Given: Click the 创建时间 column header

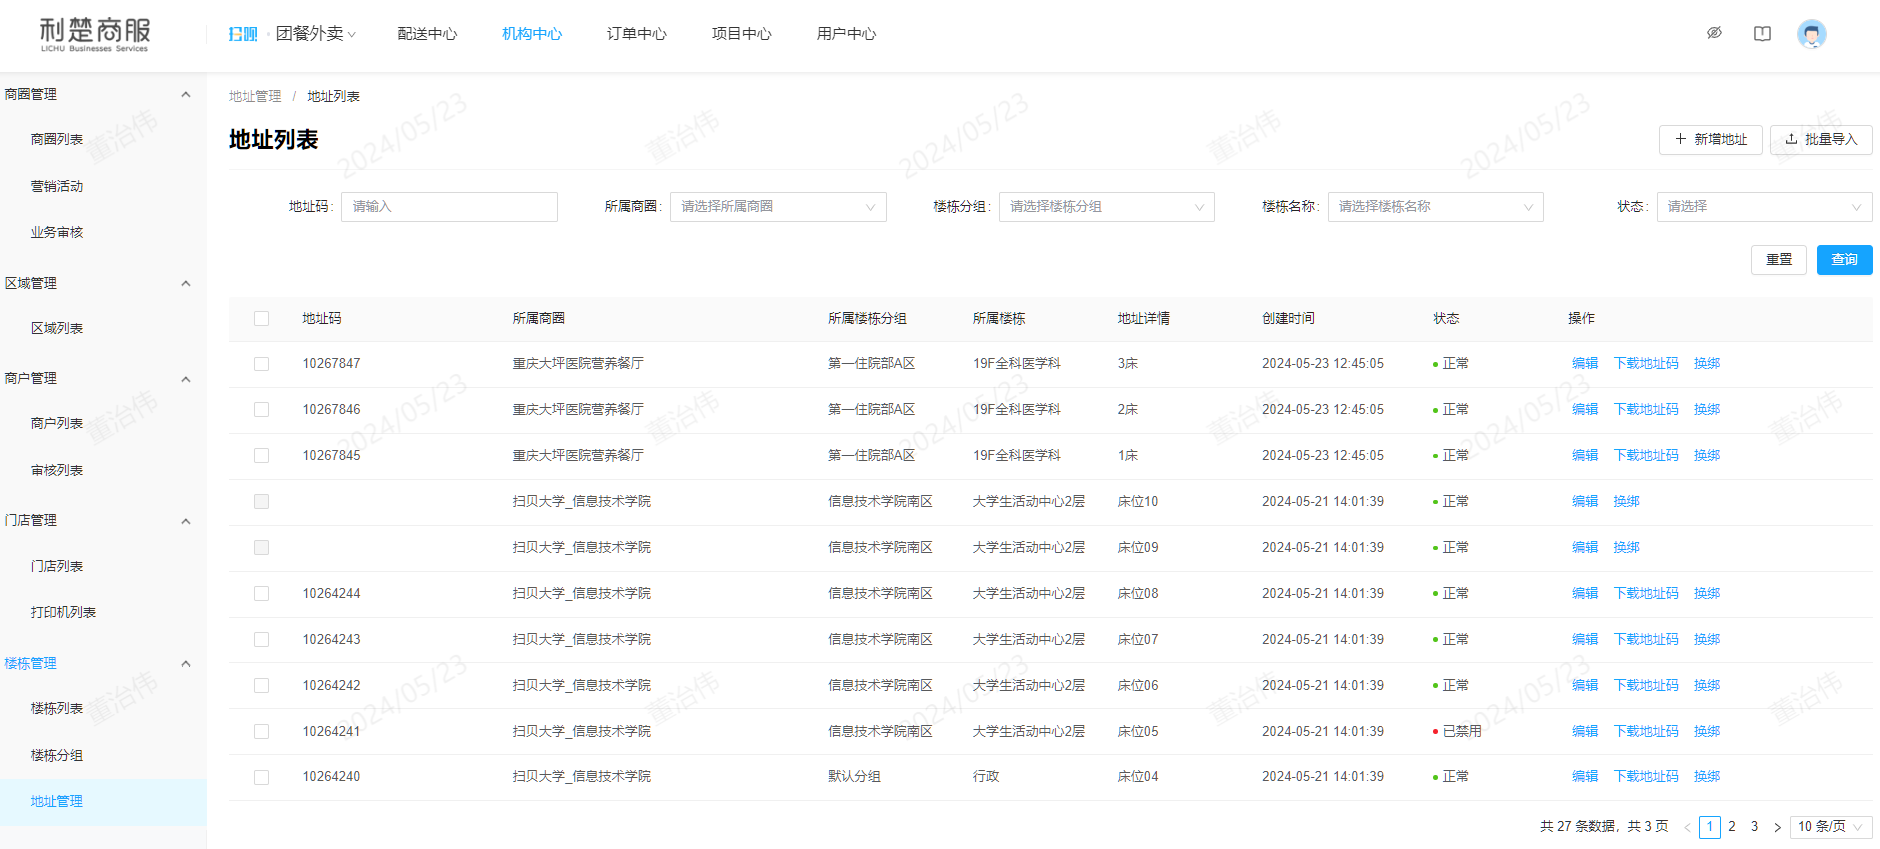Looking at the screenshot, I should tap(1288, 318).
